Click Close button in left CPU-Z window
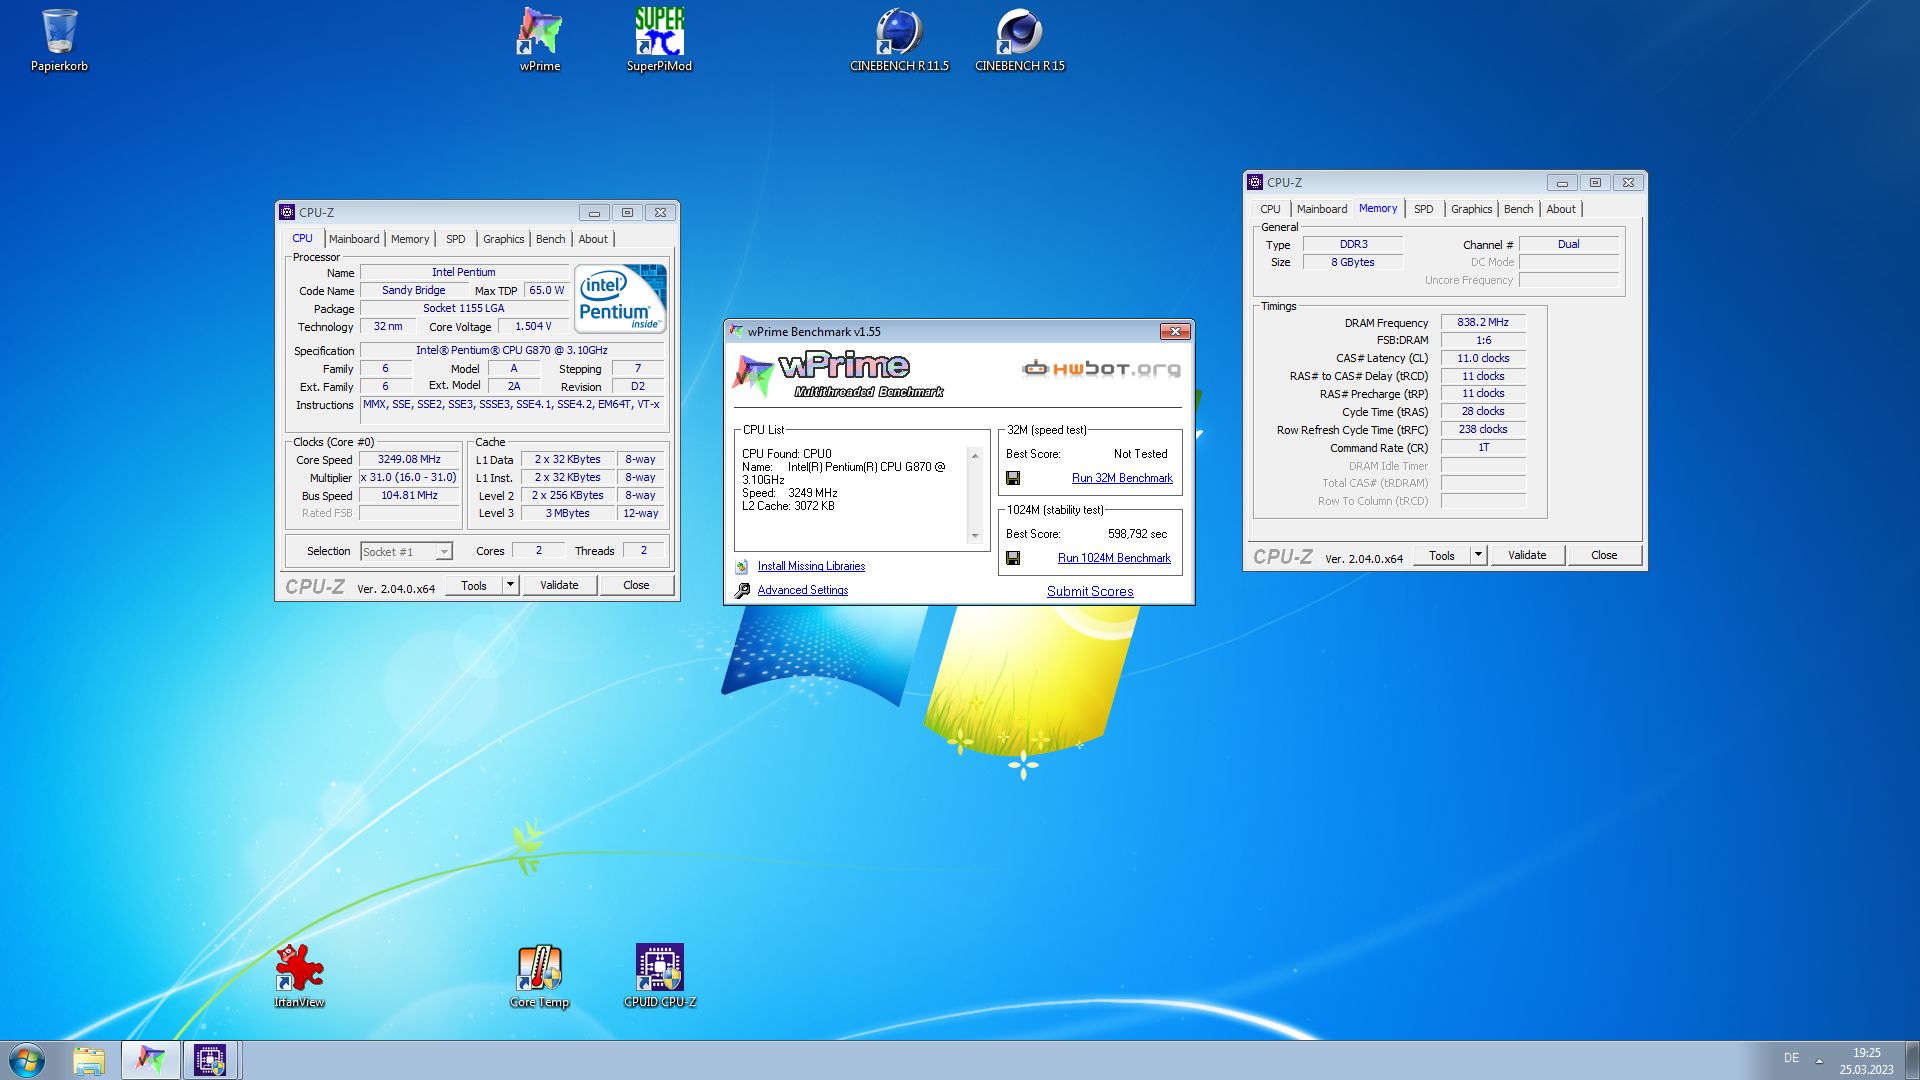Screen dimensions: 1920x1080 click(636, 585)
